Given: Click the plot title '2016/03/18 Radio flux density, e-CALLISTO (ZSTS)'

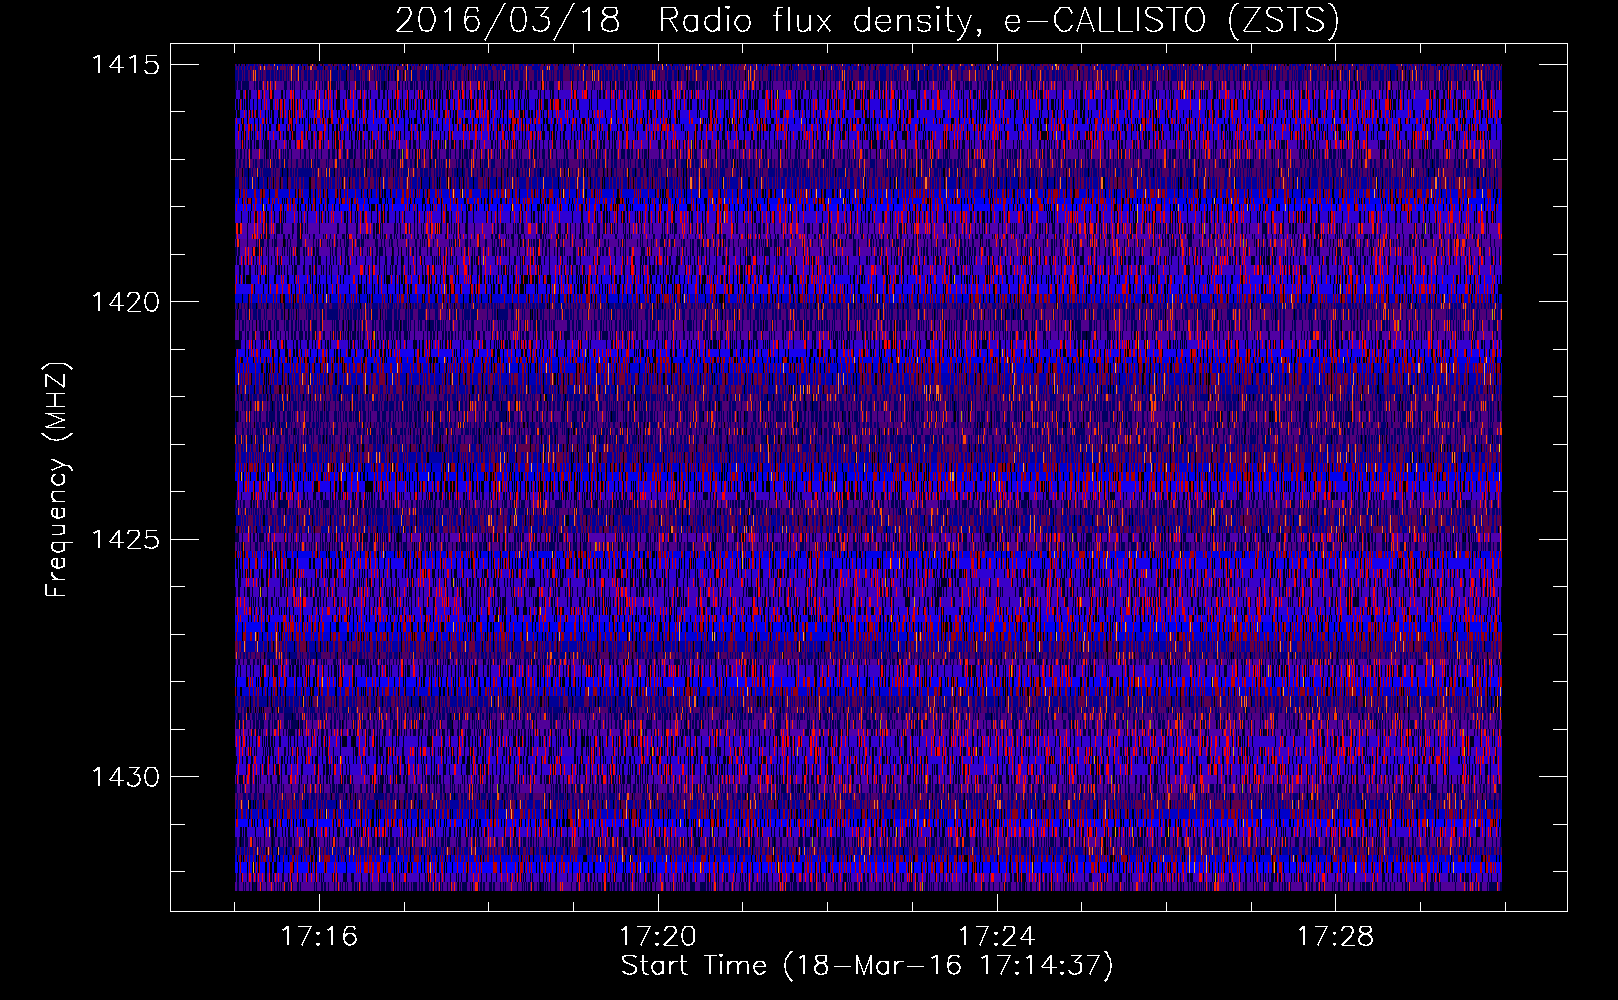Looking at the screenshot, I should 867,20.
